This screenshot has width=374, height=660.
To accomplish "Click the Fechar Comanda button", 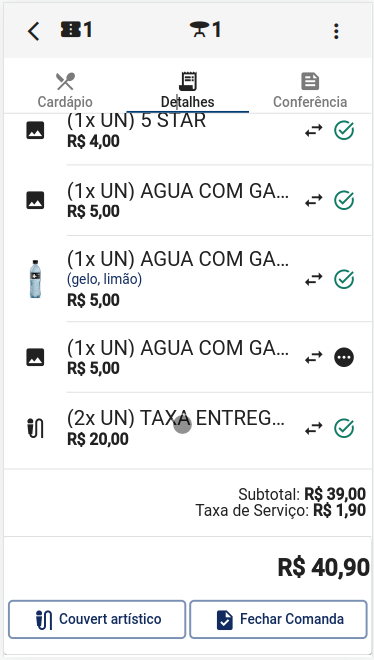I will pos(279,619).
